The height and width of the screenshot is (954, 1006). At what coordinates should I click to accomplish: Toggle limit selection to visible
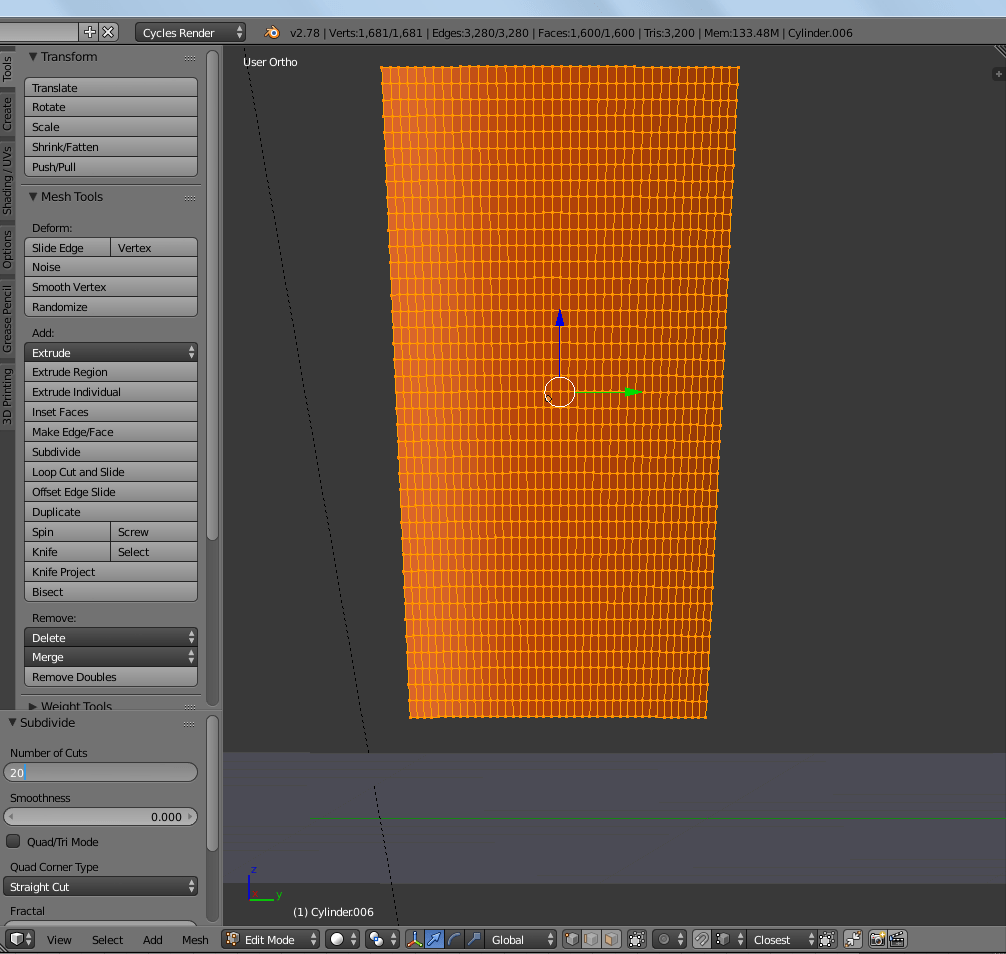coord(636,938)
